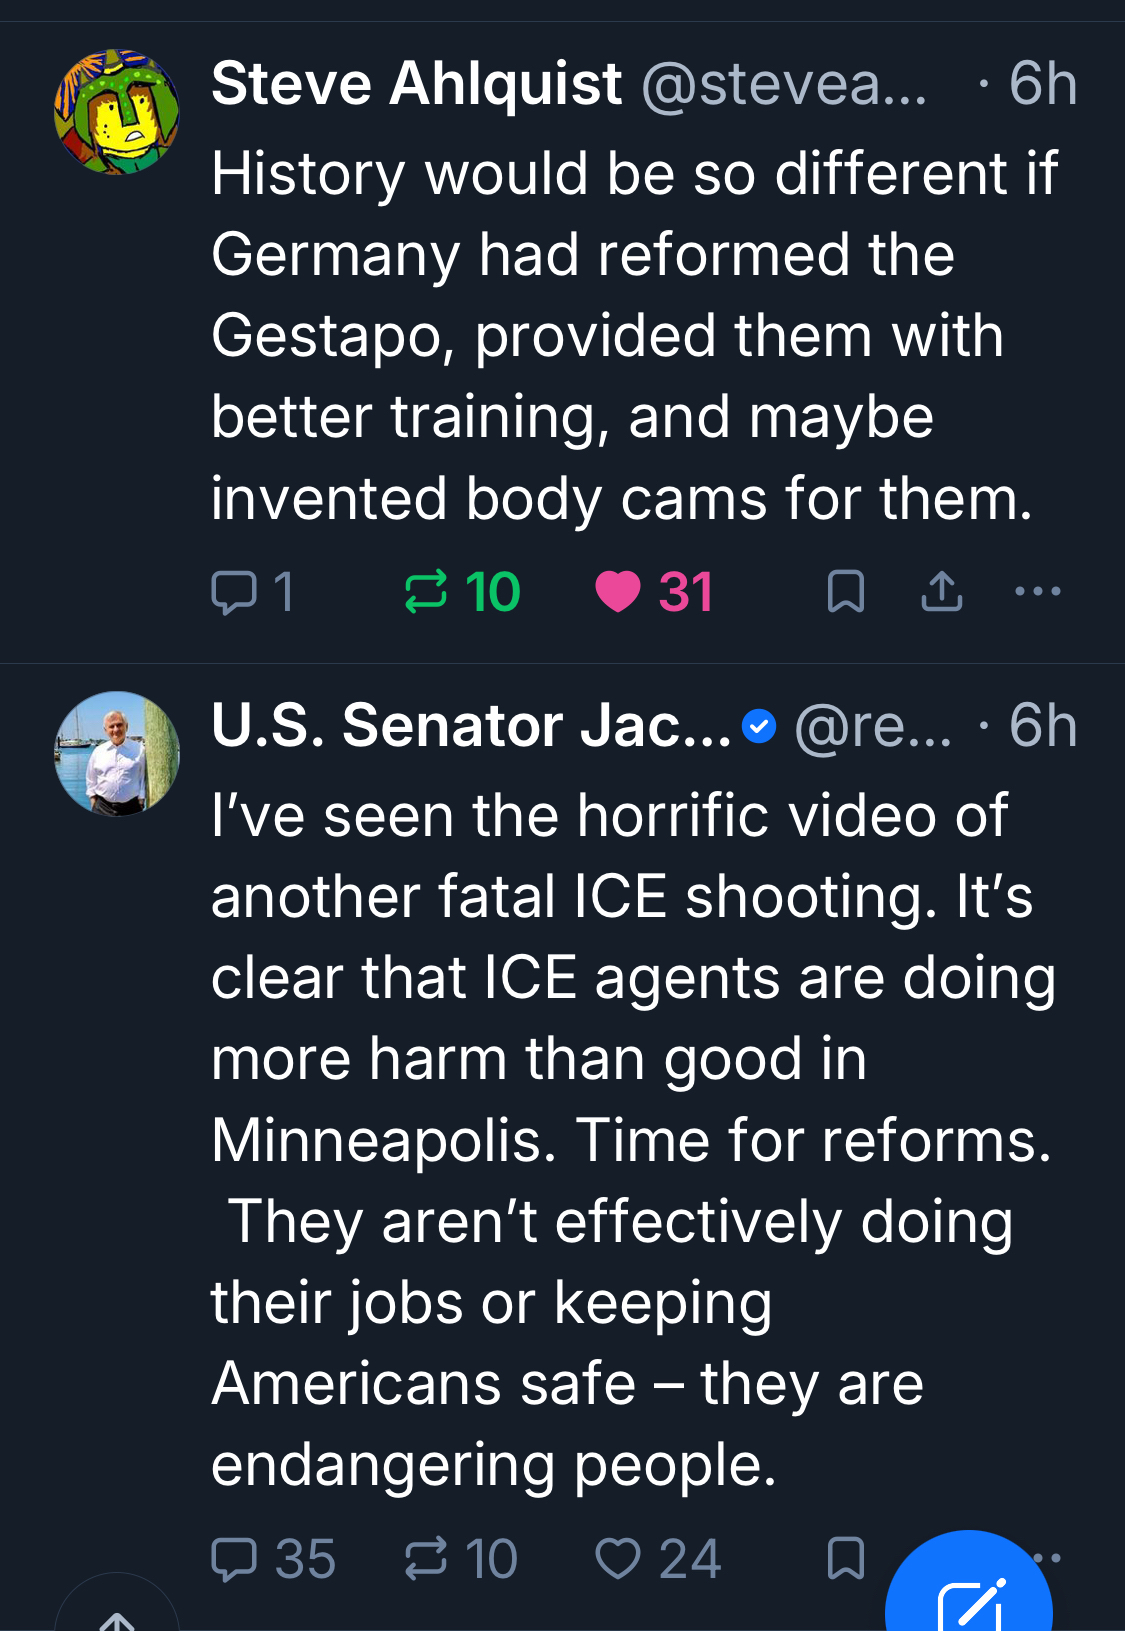Open more options on Steve Ahlquist's post
This screenshot has height=1631, width=1125.
1037,591
